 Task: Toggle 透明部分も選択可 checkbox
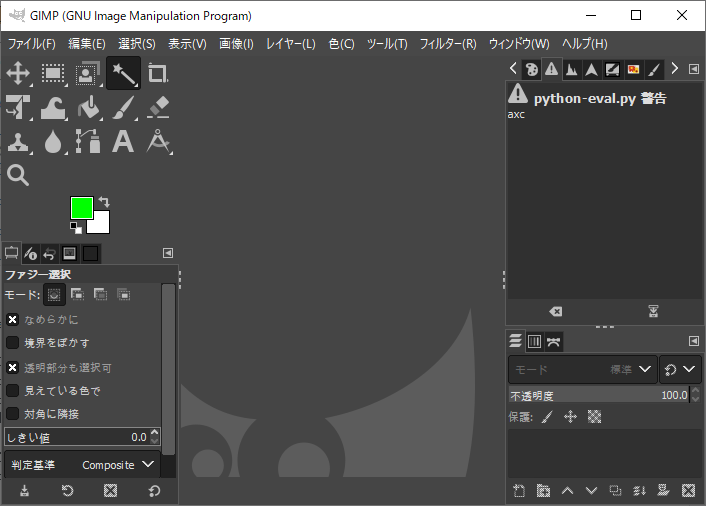(13, 368)
